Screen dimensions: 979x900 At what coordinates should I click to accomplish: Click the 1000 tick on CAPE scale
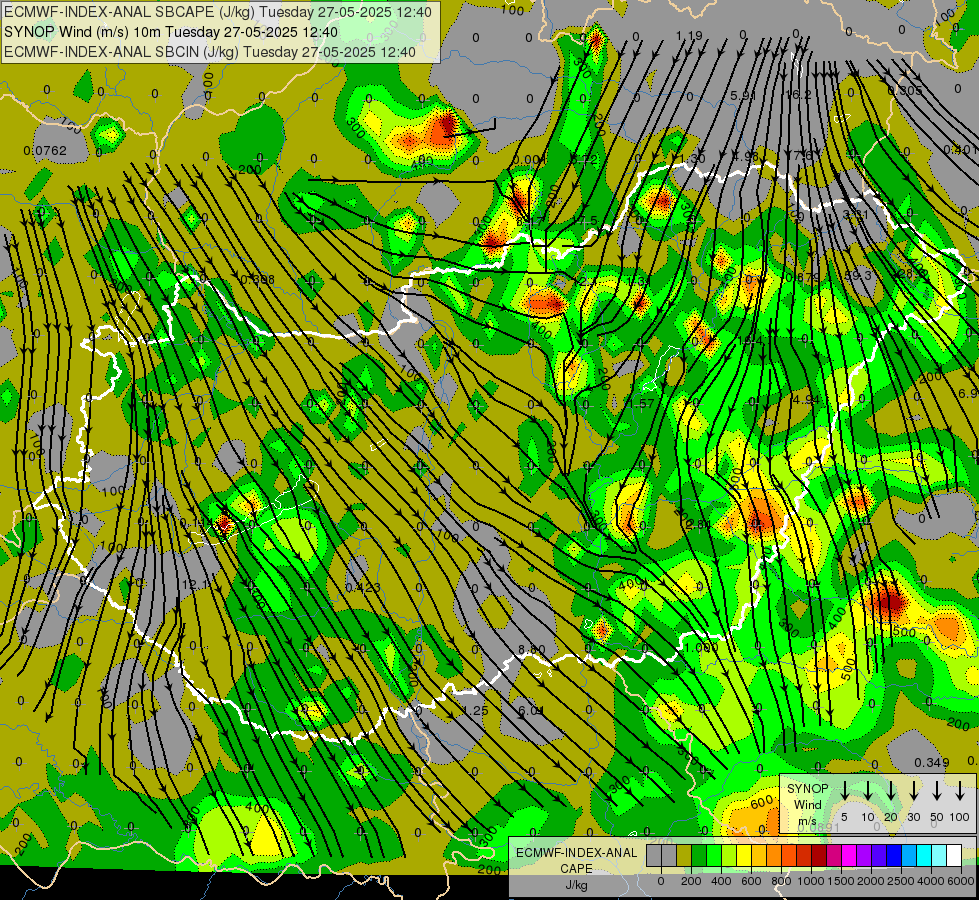click(811, 881)
